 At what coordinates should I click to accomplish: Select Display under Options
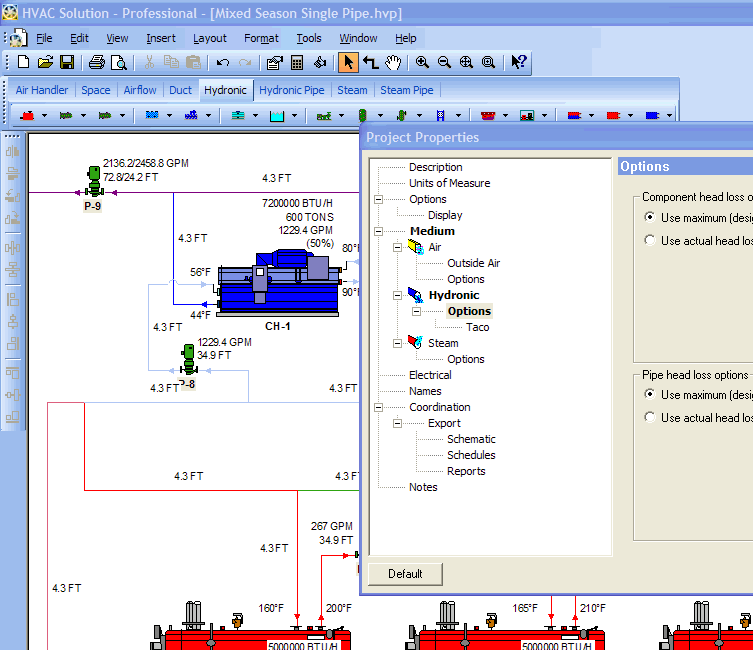coord(445,215)
